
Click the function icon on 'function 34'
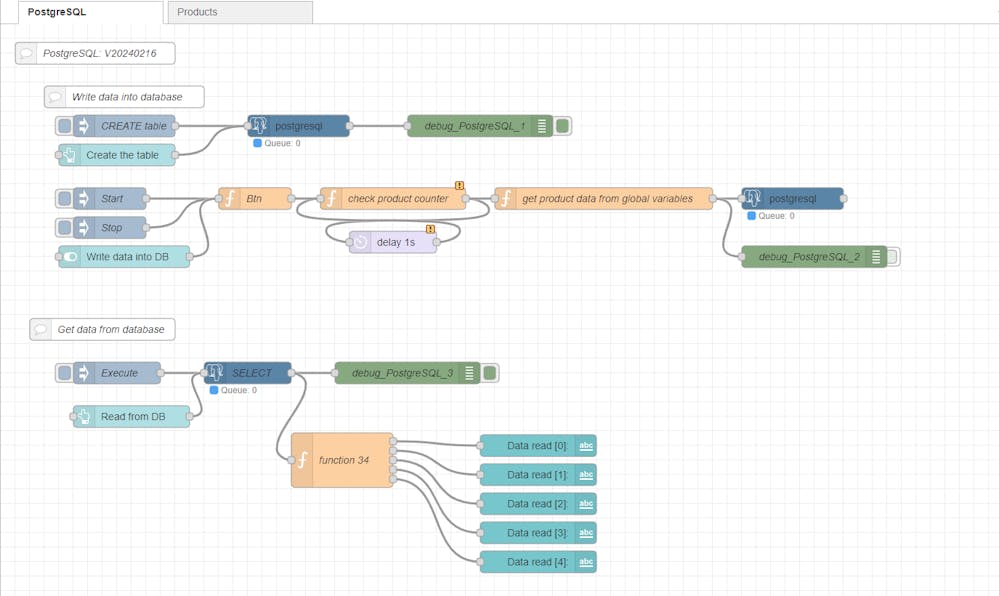point(303,460)
